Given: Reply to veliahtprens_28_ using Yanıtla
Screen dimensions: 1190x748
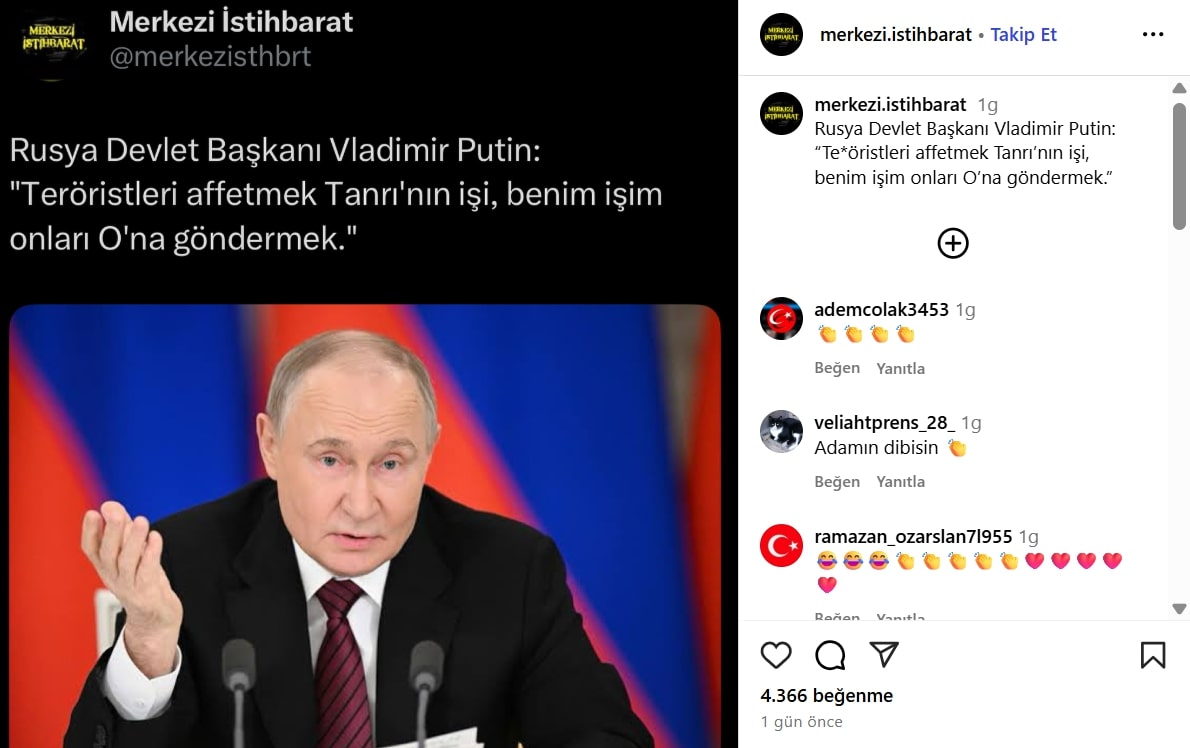Looking at the screenshot, I should [x=900, y=482].
